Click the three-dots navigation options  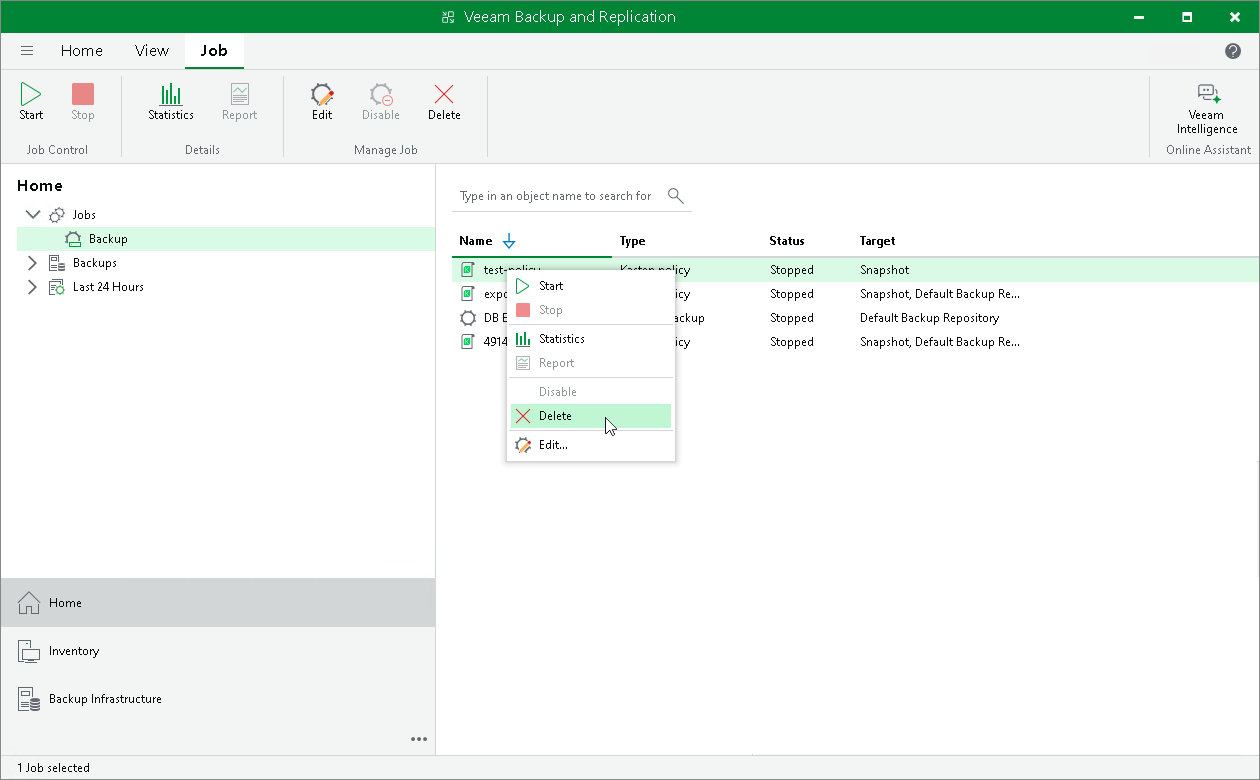click(x=419, y=739)
